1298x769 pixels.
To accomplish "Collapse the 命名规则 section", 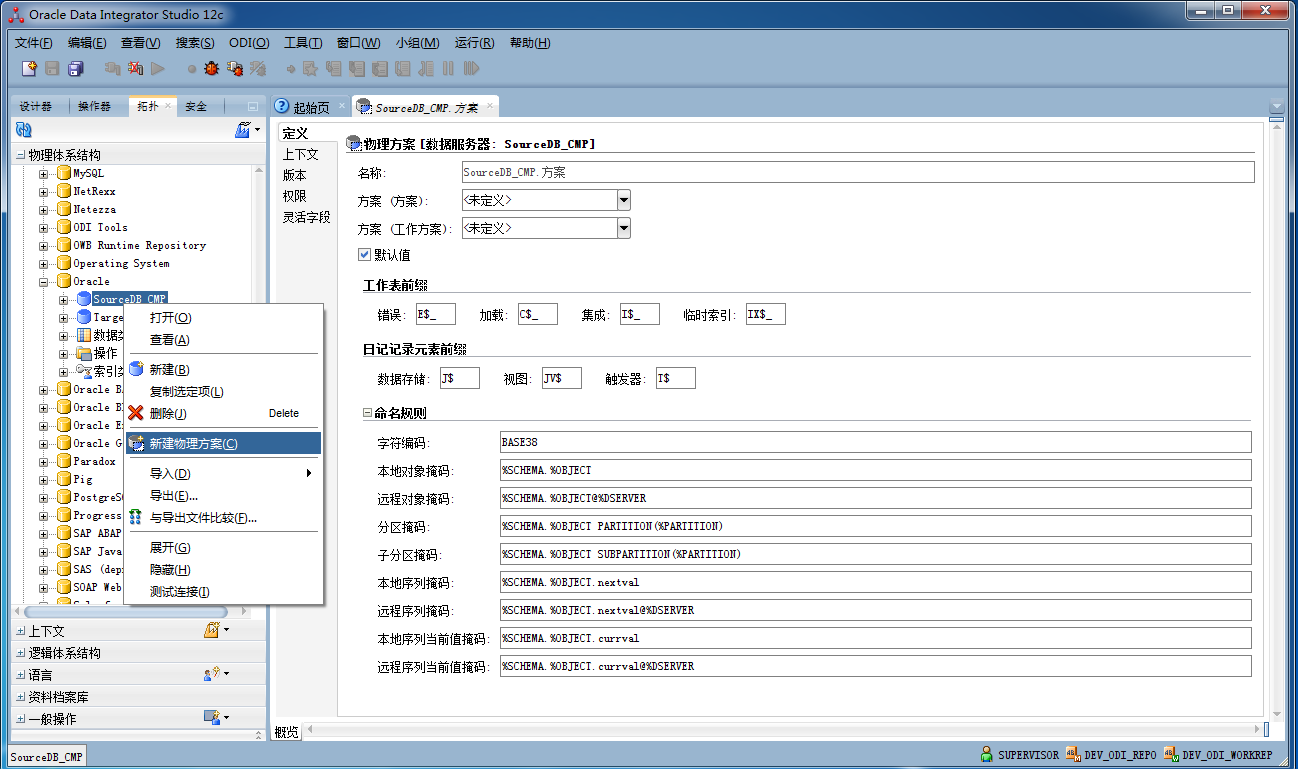I will 367,413.
